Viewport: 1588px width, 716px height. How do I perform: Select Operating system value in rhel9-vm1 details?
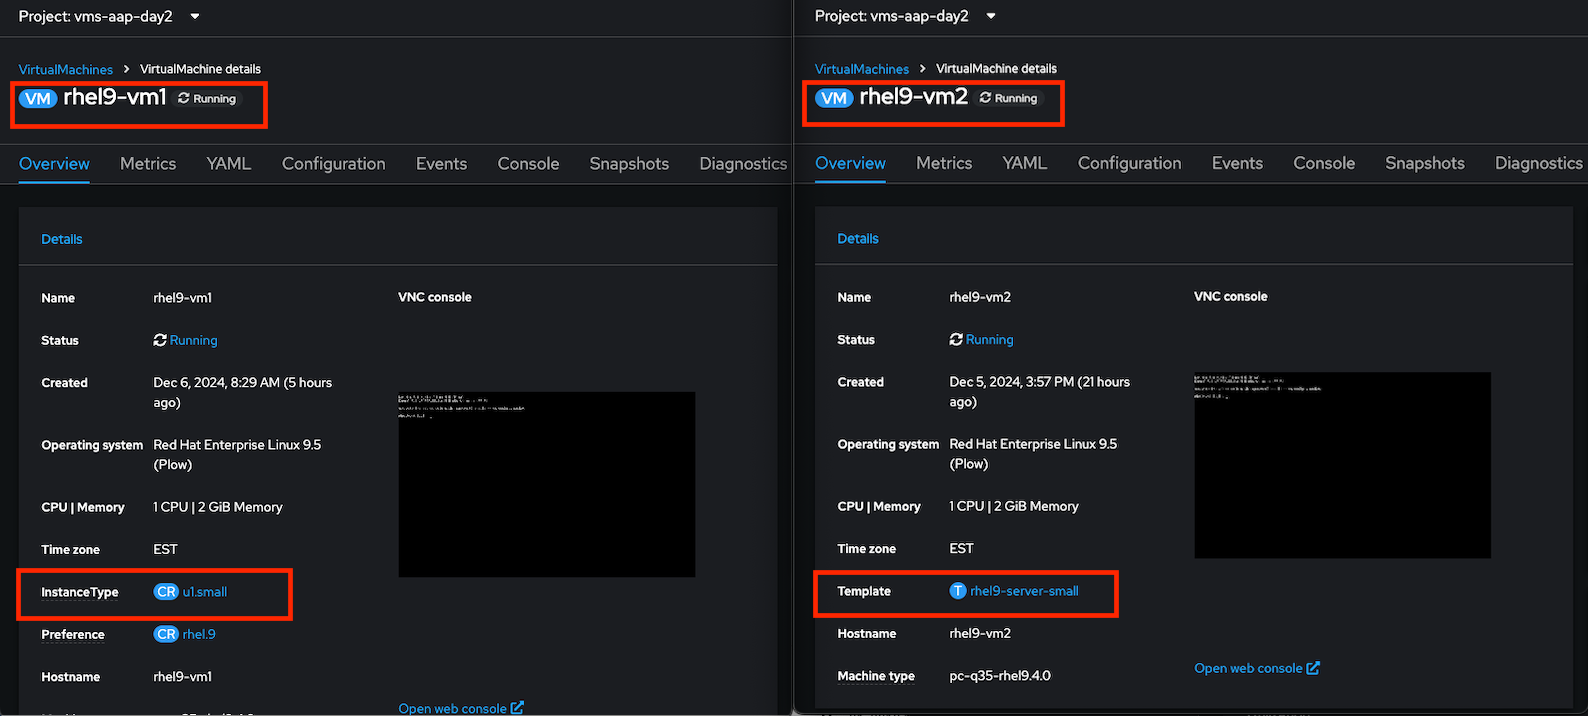point(237,455)
